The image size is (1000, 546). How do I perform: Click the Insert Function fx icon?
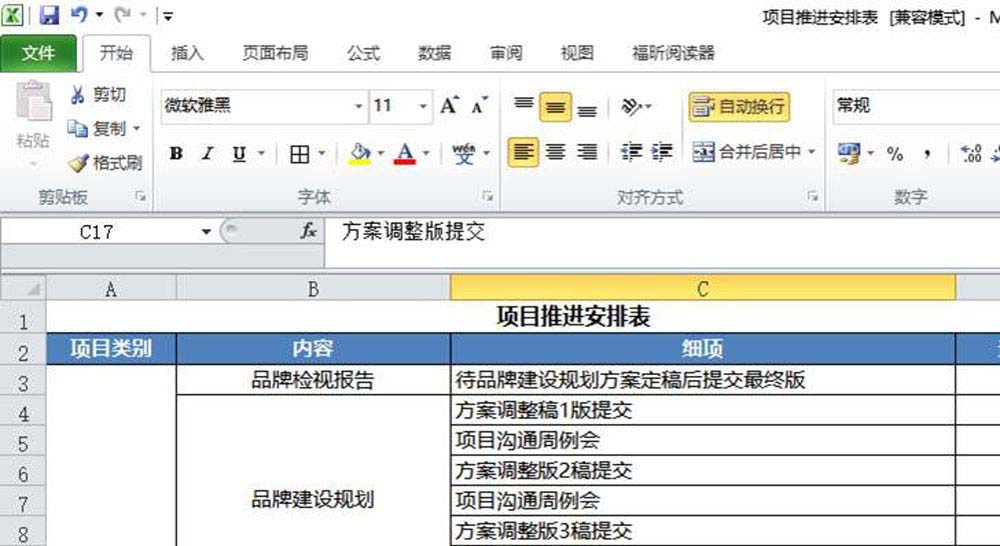(x=309, y=231)
